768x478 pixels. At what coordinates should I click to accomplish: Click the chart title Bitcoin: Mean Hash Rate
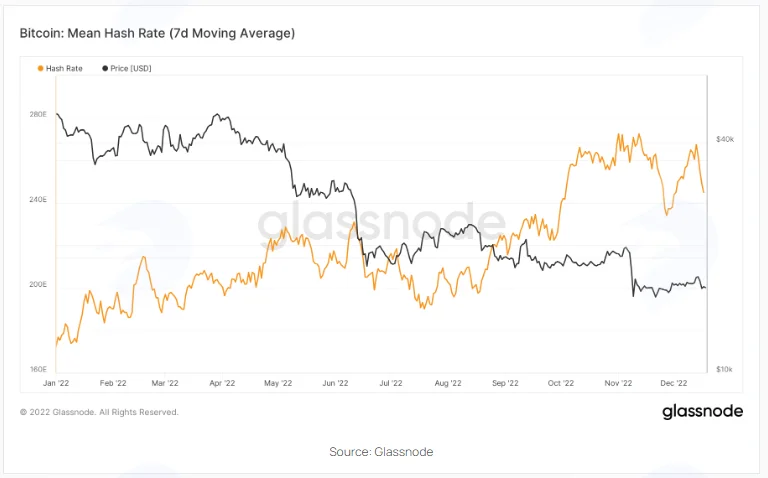[x=157, y=33]
